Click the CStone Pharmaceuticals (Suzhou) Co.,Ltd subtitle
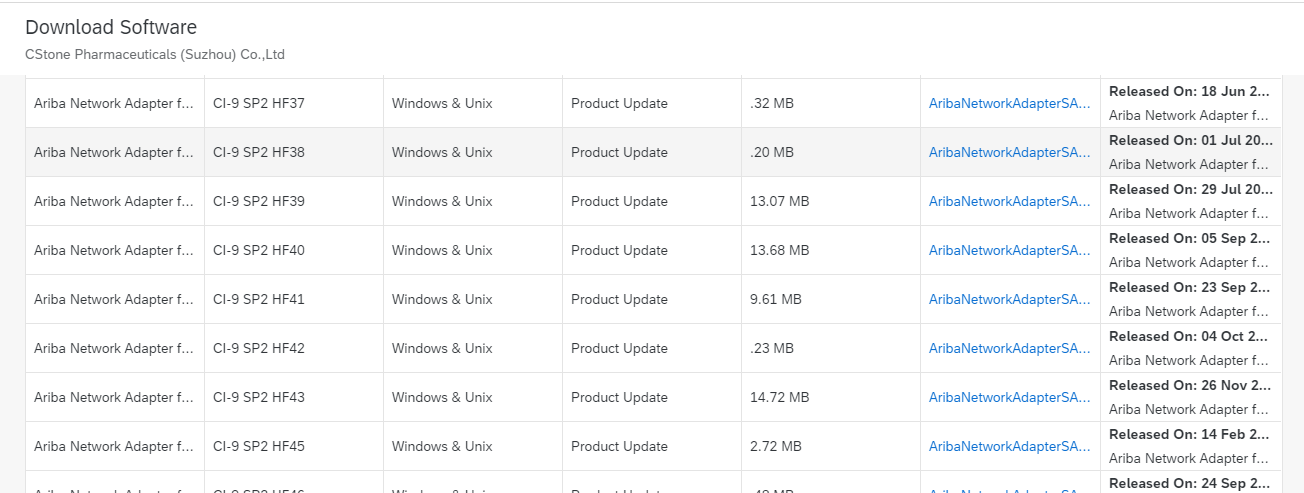The width and height of the screenshot is (1304, 493). [155, 55]
